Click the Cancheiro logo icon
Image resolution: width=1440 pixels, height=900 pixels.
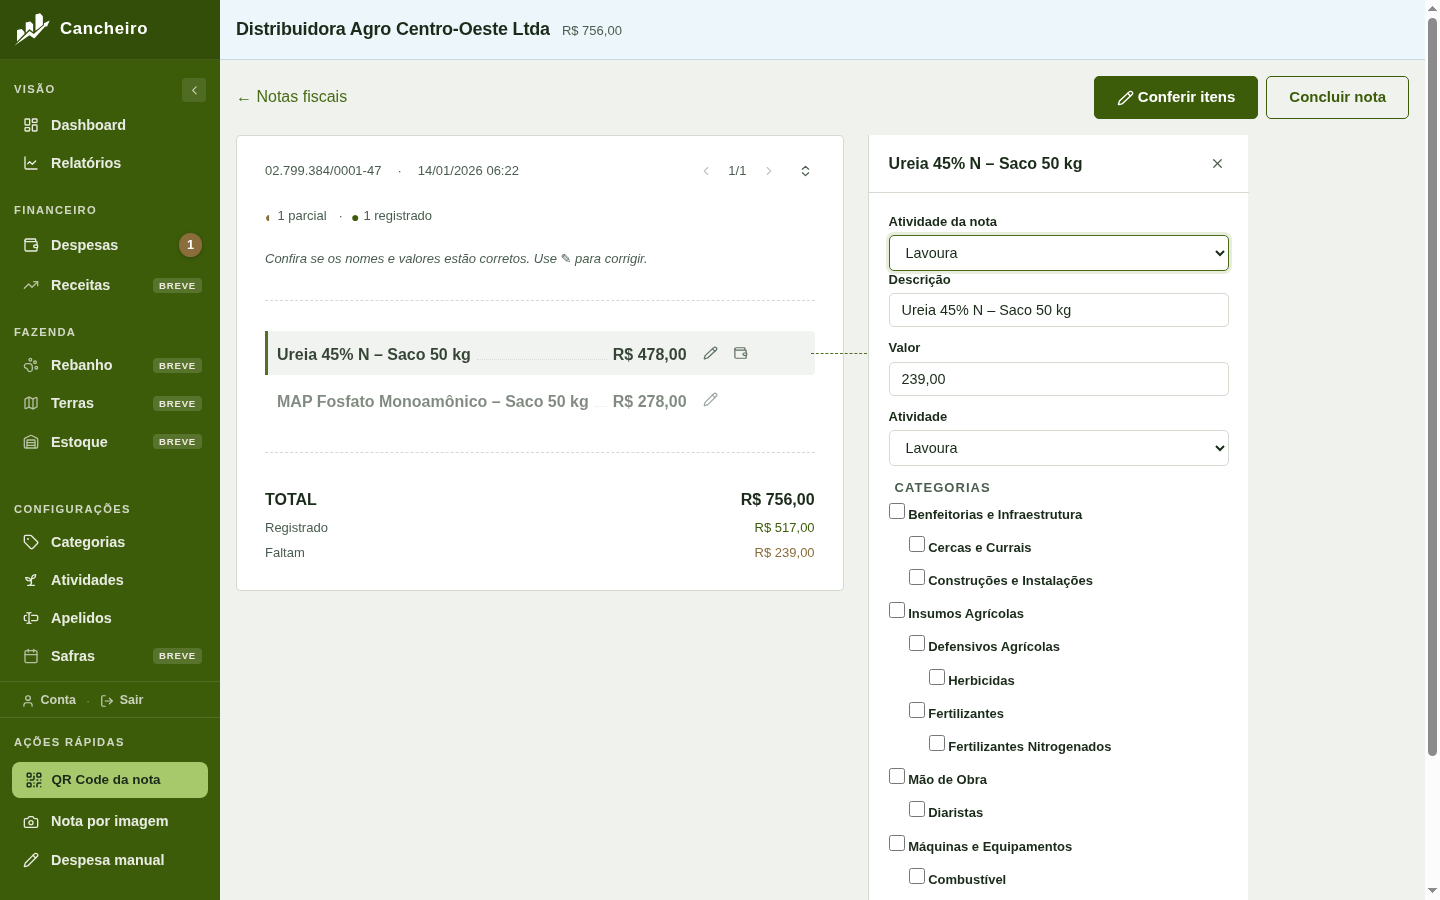(x=32, y=28)
